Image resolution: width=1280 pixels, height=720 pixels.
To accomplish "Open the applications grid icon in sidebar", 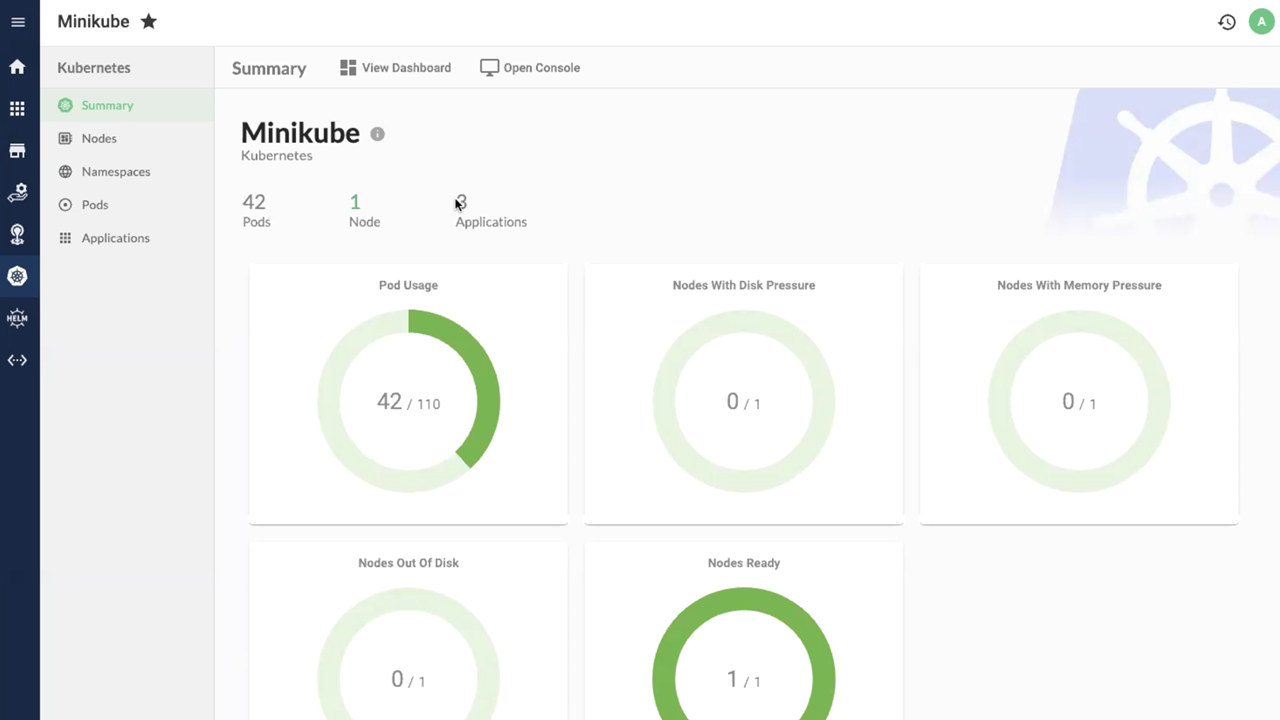I will pos(18,109).
